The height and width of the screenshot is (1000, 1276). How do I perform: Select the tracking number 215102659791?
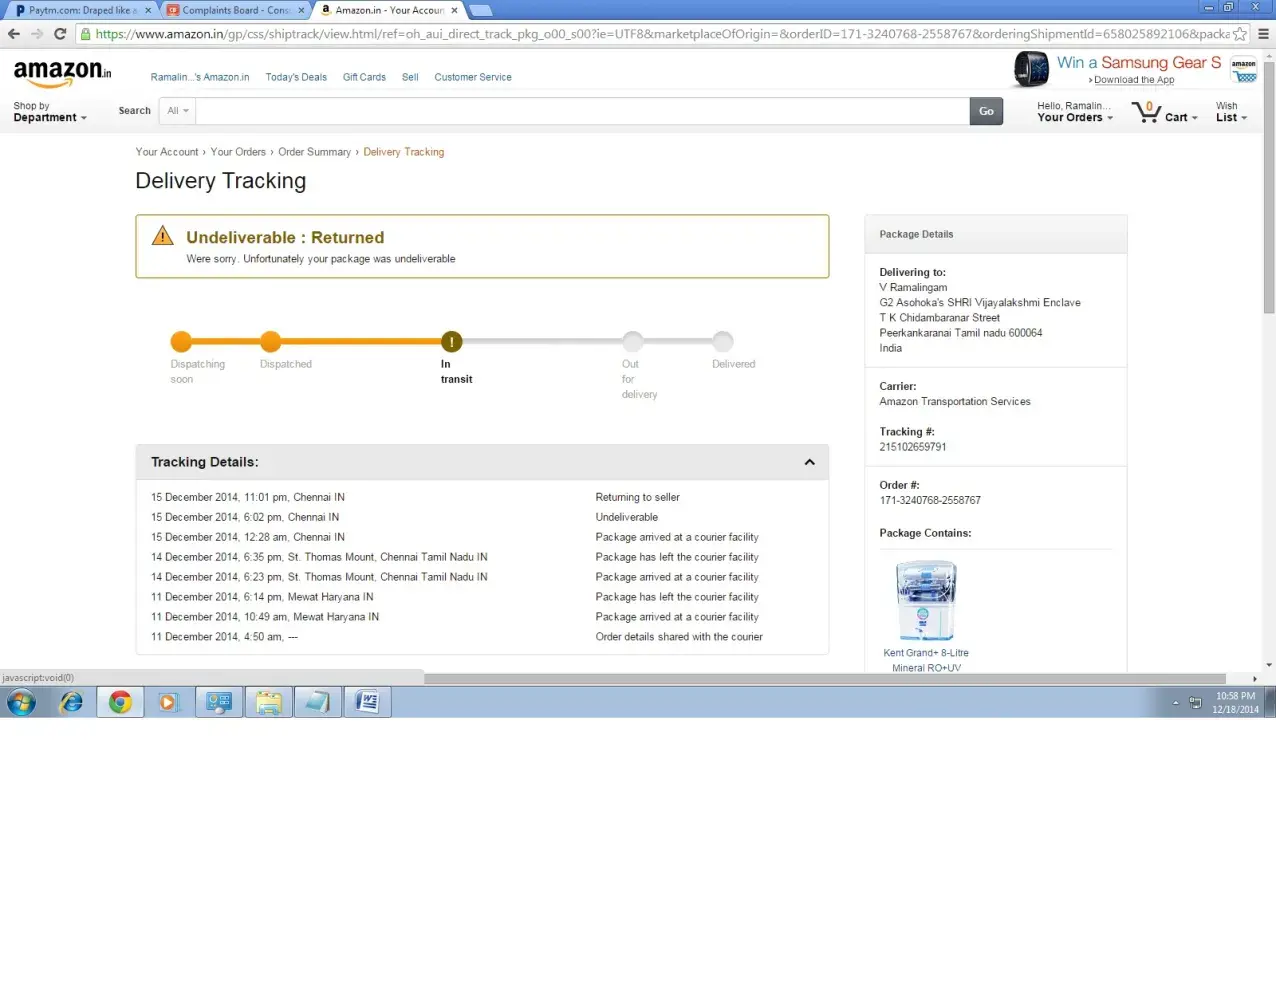click(x=913, y=447)
